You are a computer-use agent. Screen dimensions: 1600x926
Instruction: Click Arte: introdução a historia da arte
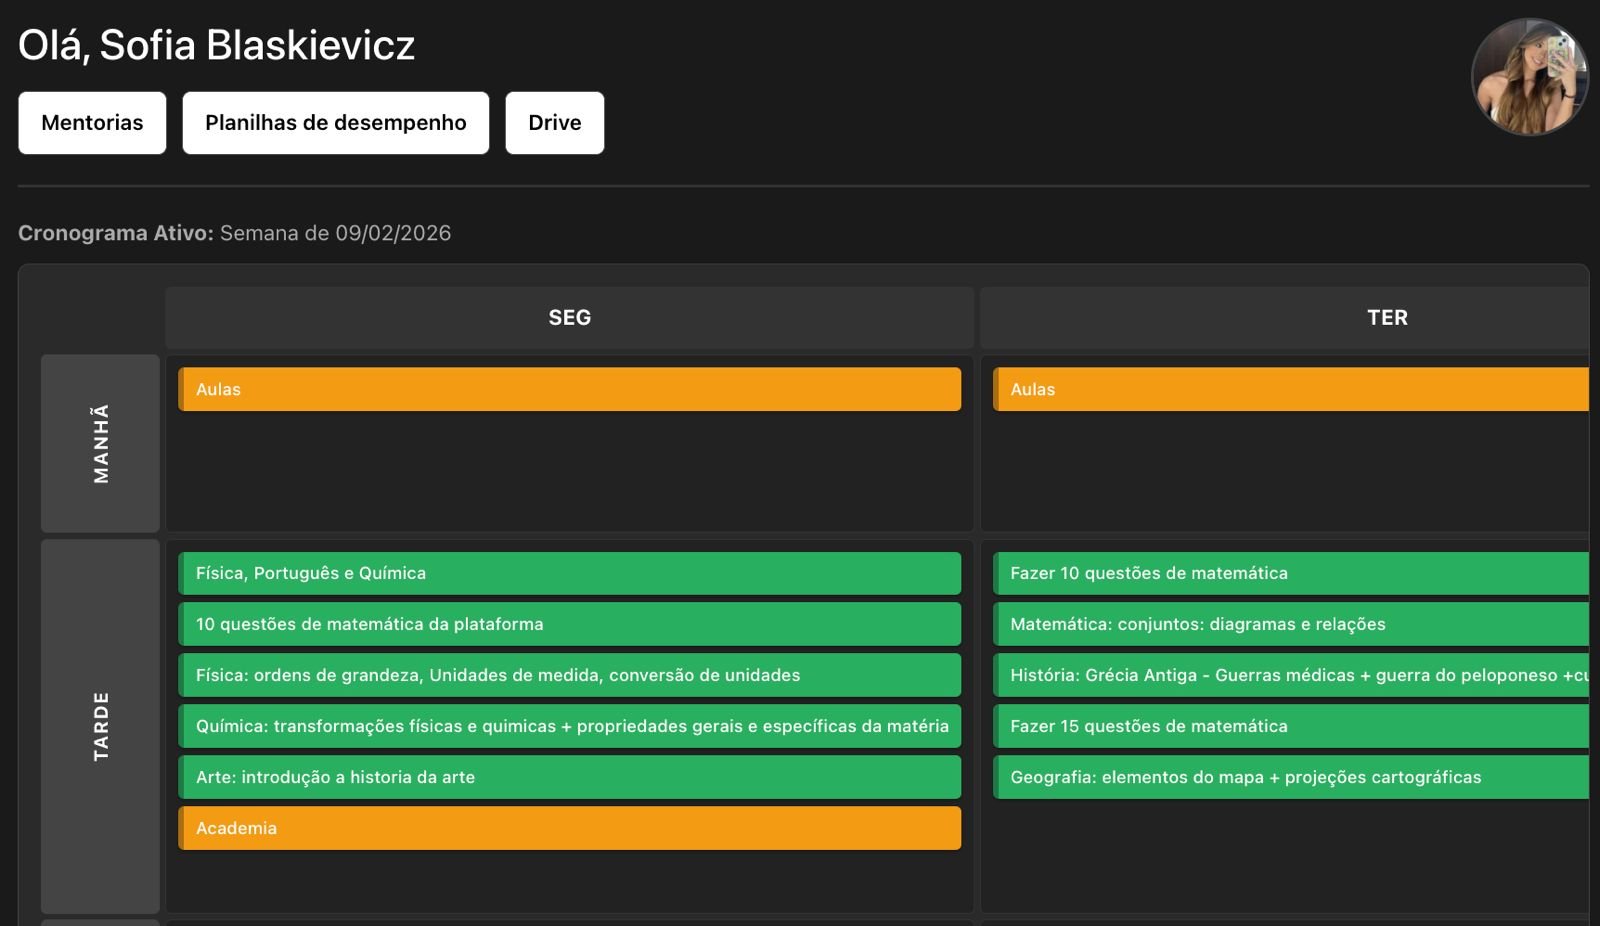point(569,777)
